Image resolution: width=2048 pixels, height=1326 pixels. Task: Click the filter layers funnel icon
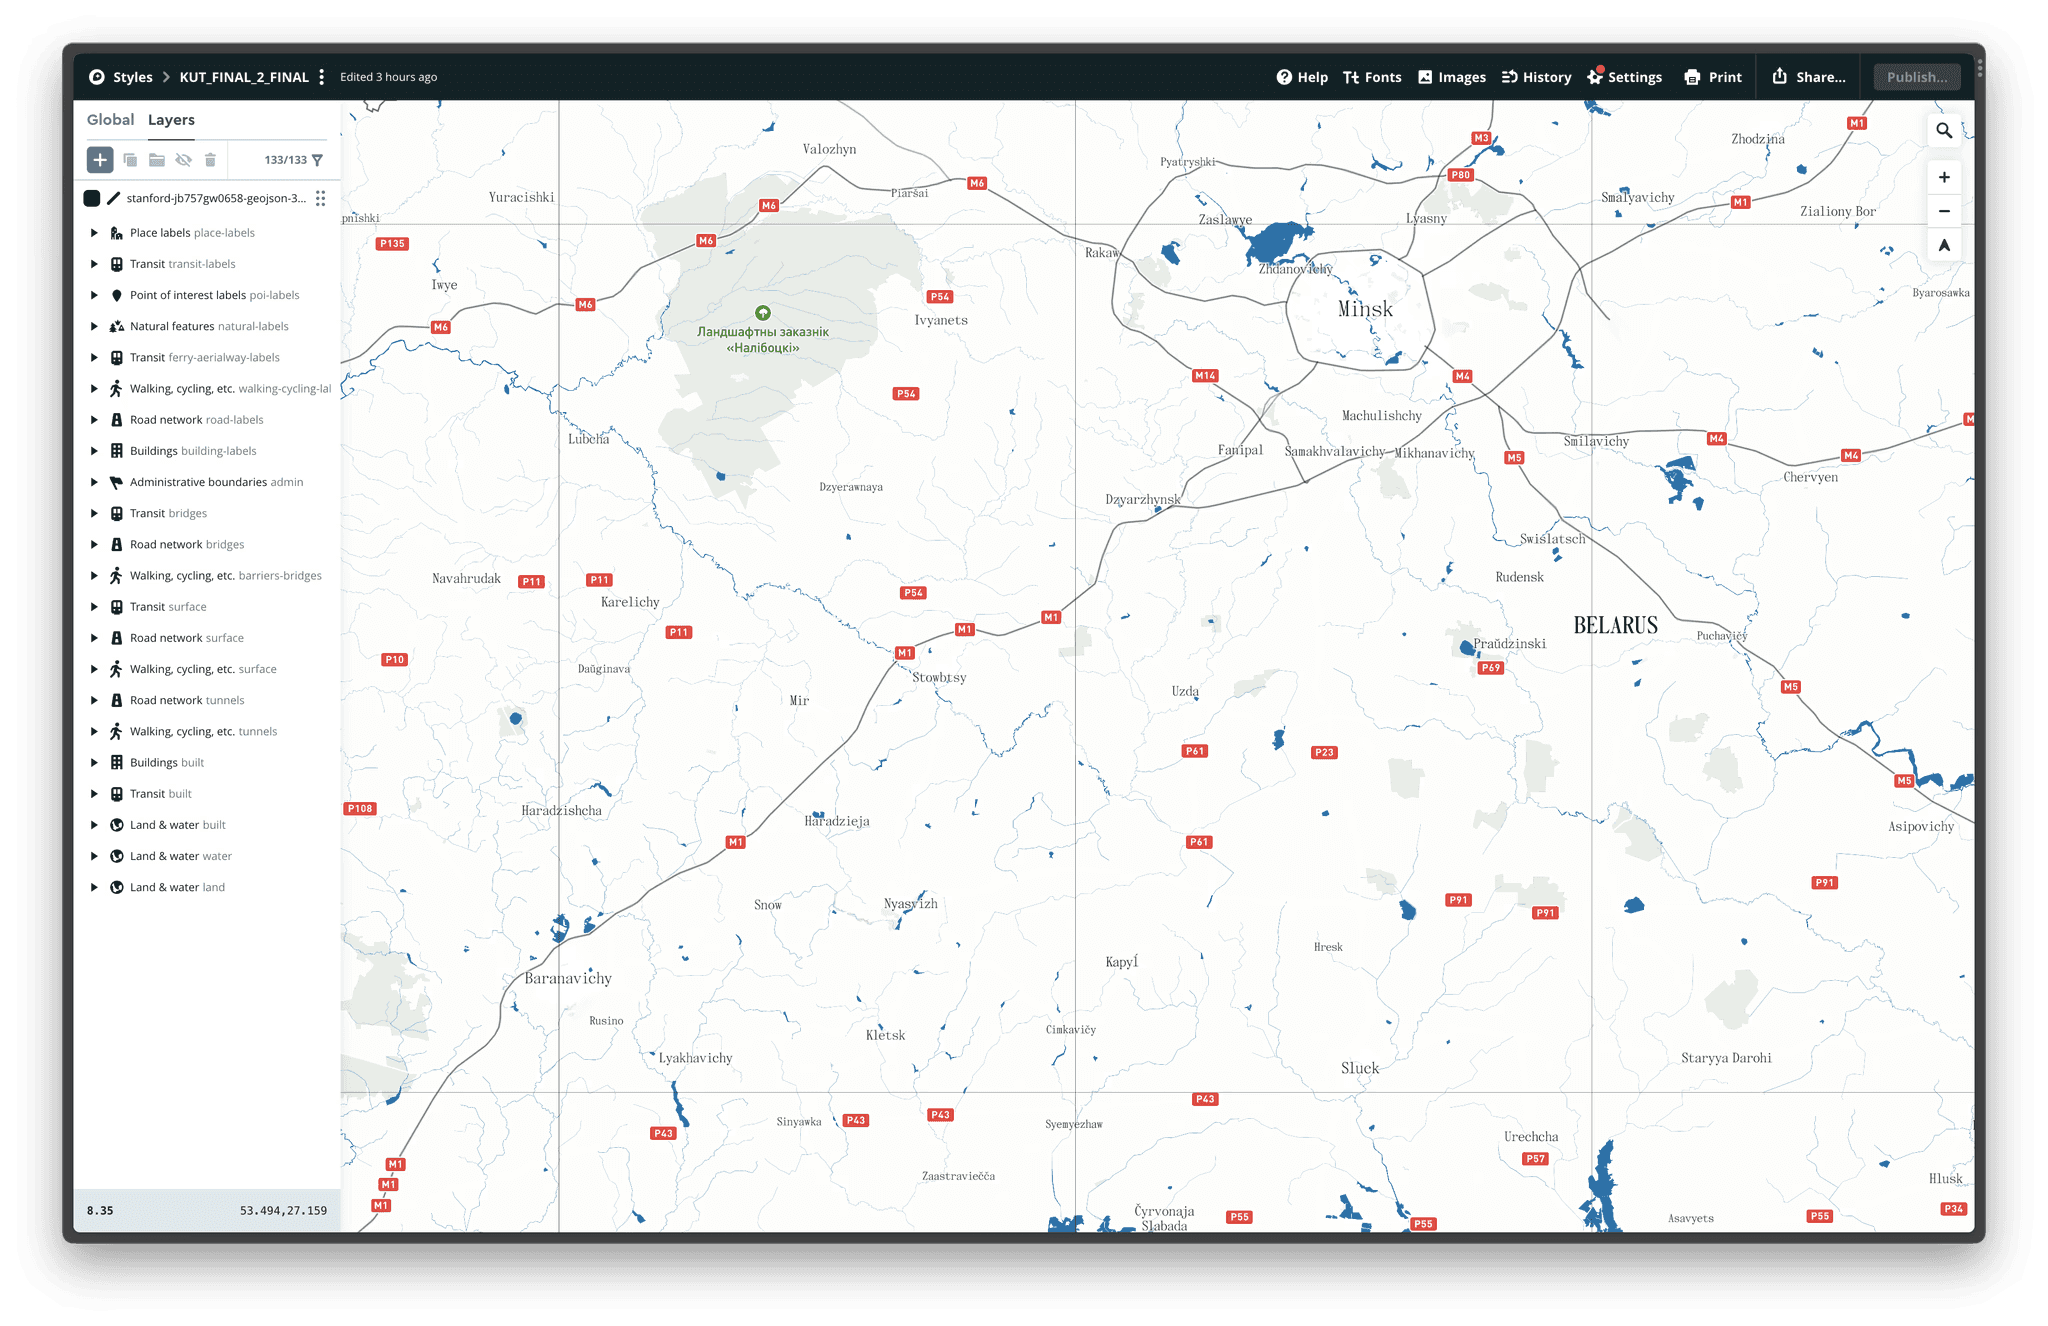(x=318, y=160)
